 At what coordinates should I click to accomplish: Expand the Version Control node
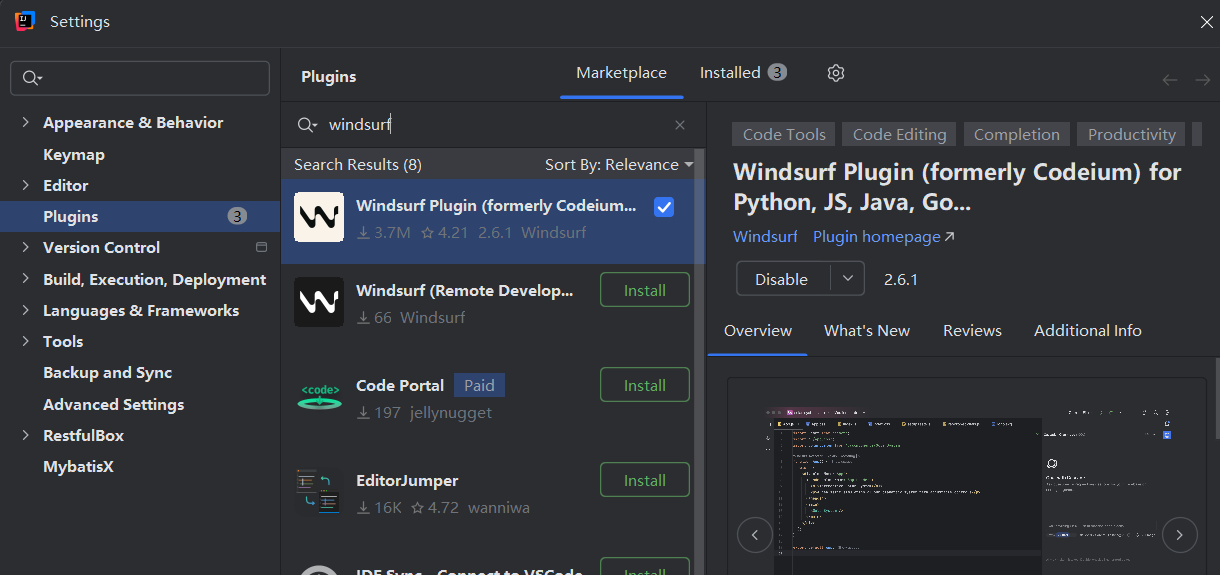click(x=25, y=247)
